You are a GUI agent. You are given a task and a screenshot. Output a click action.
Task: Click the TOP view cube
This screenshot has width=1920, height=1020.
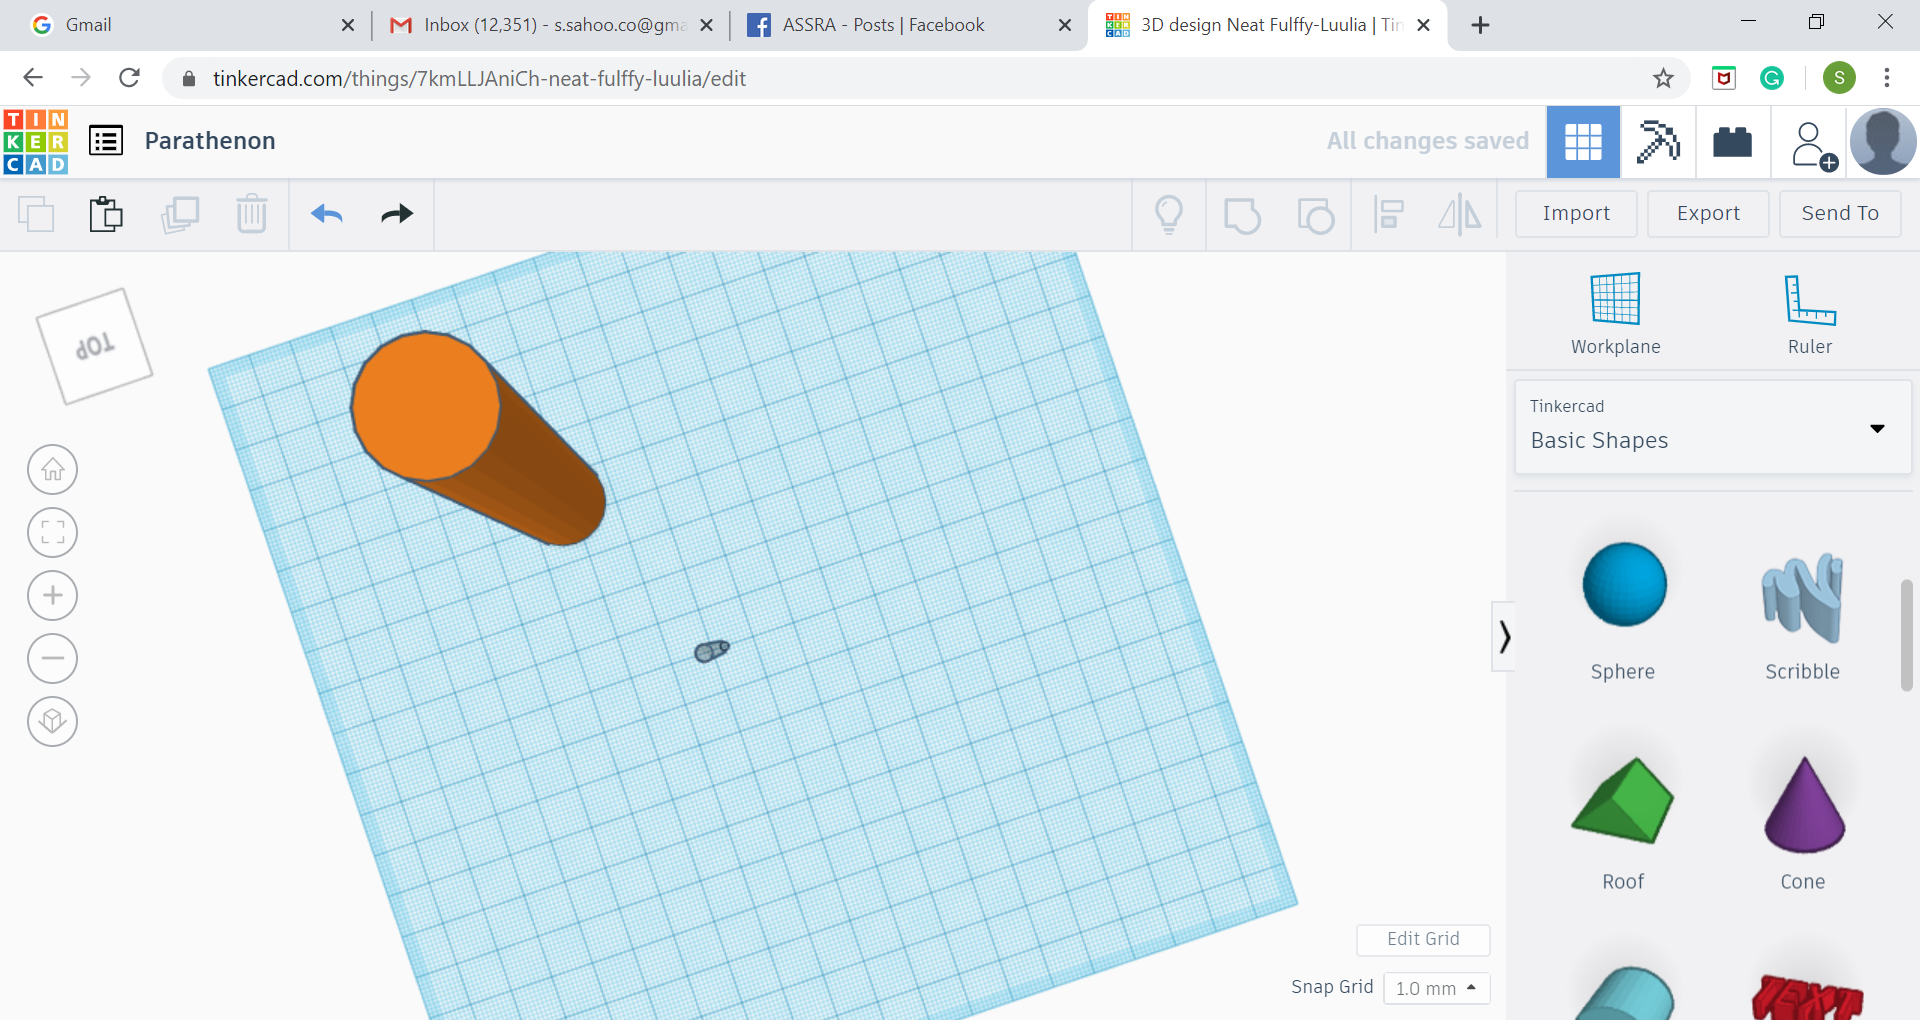[x=94, y=346]
